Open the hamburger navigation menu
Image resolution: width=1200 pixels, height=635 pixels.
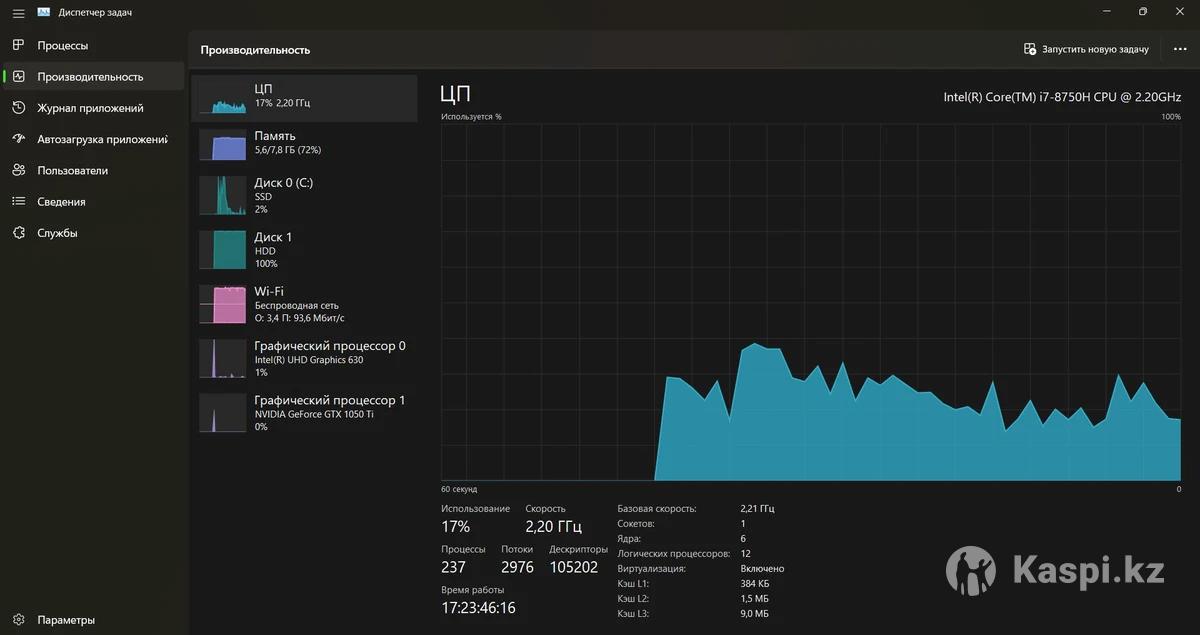pos(18,13)
